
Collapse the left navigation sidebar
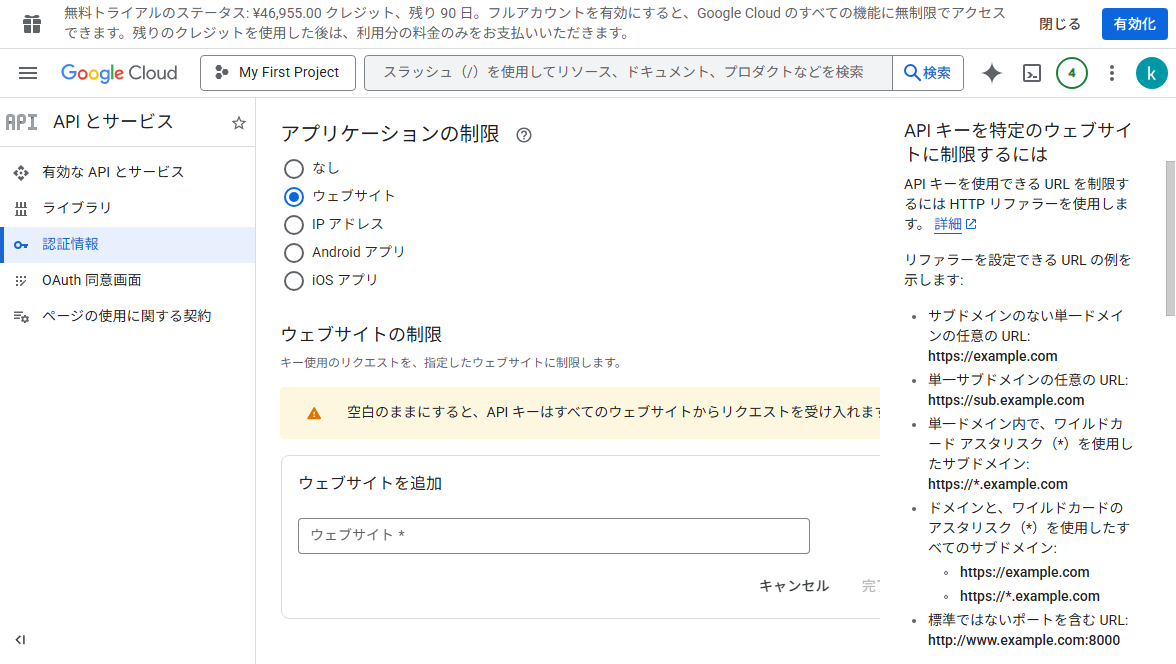[x=20, y=640]
